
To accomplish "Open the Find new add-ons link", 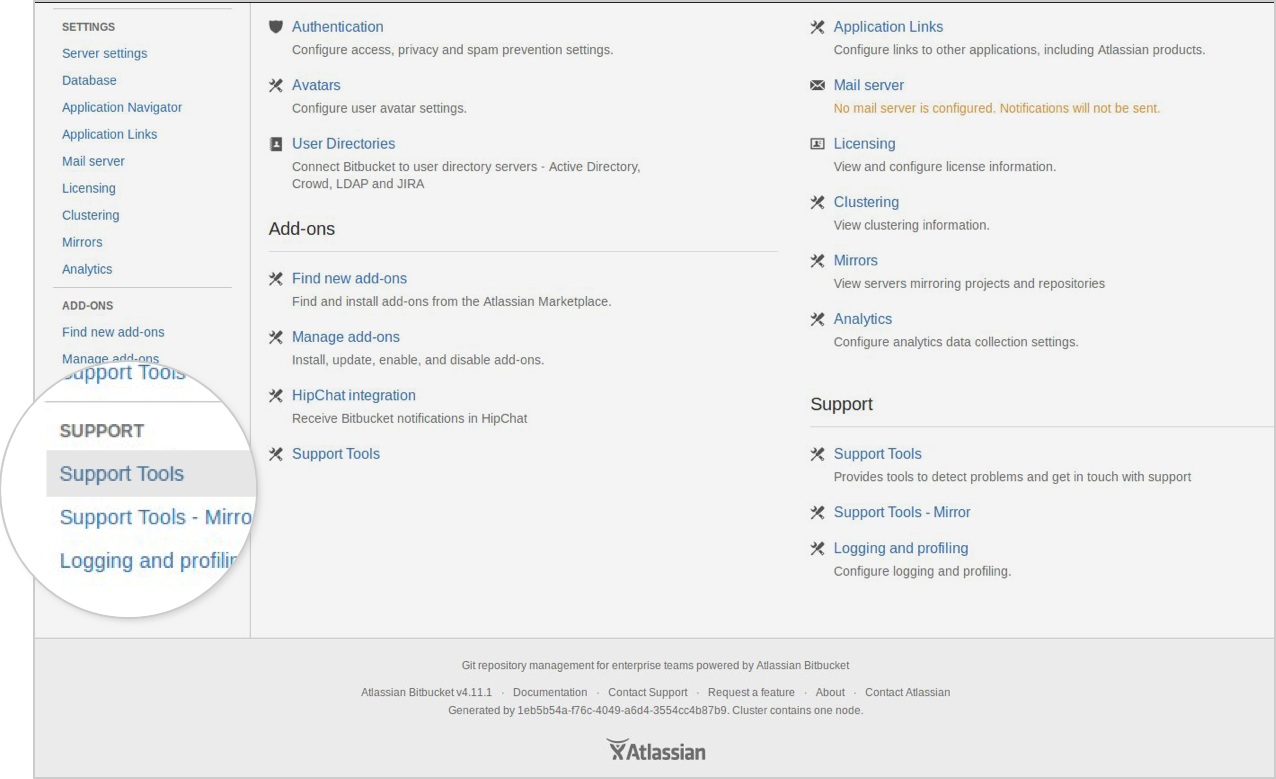I will tap(349, 278).
